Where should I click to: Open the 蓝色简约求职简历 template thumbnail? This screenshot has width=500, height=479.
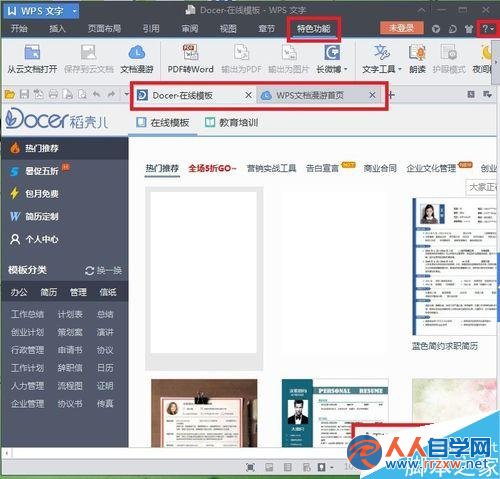tap(454, 266)
